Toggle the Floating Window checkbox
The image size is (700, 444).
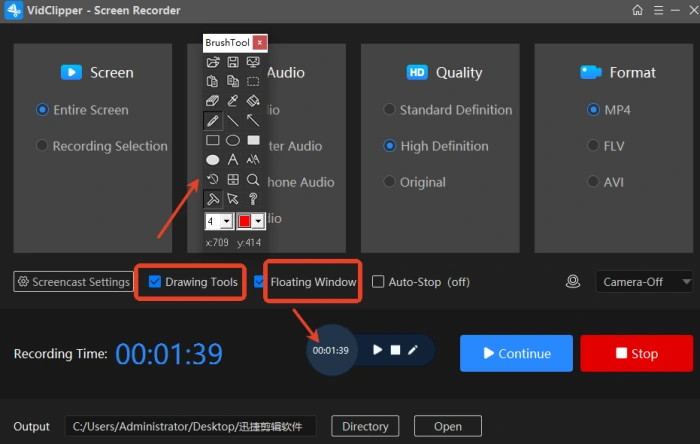(x=258, y=282)
